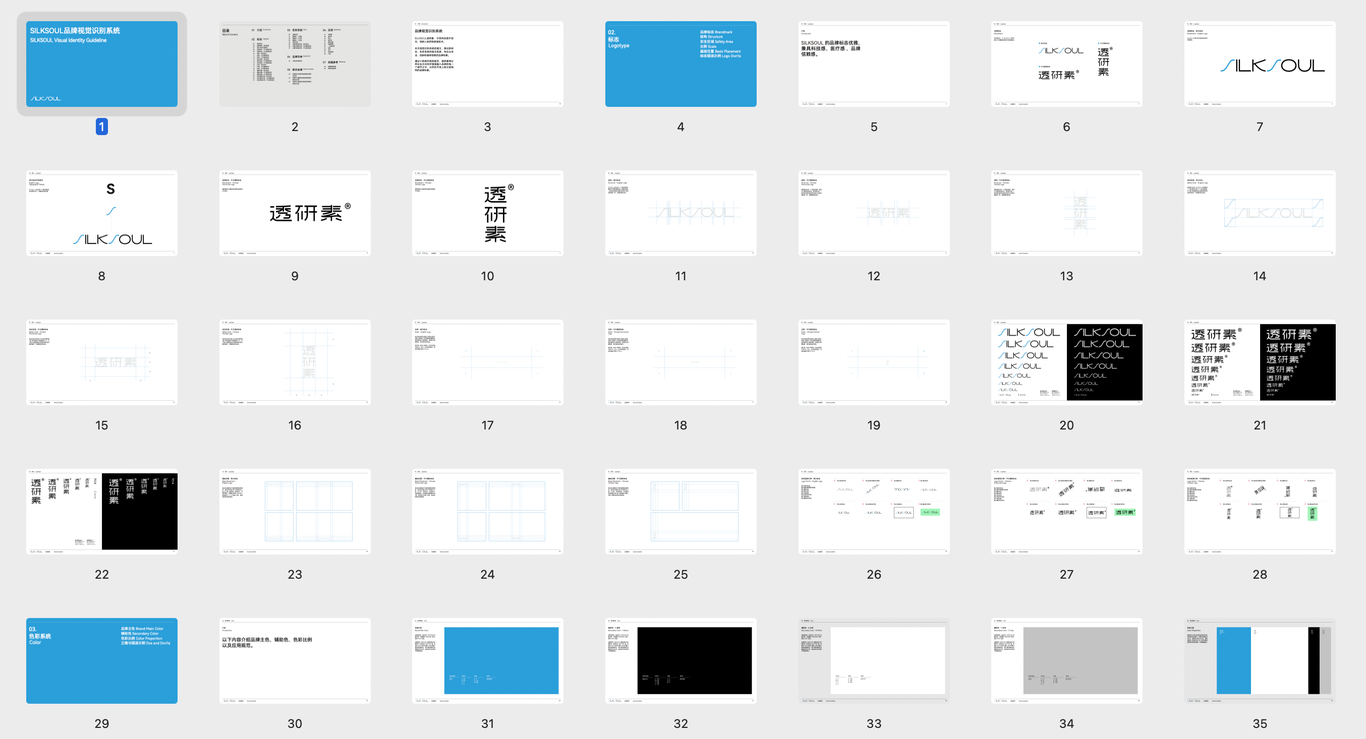
Task: Select slide 22 vertical logo scale thumbnail
Action: (x=102, y=511)
